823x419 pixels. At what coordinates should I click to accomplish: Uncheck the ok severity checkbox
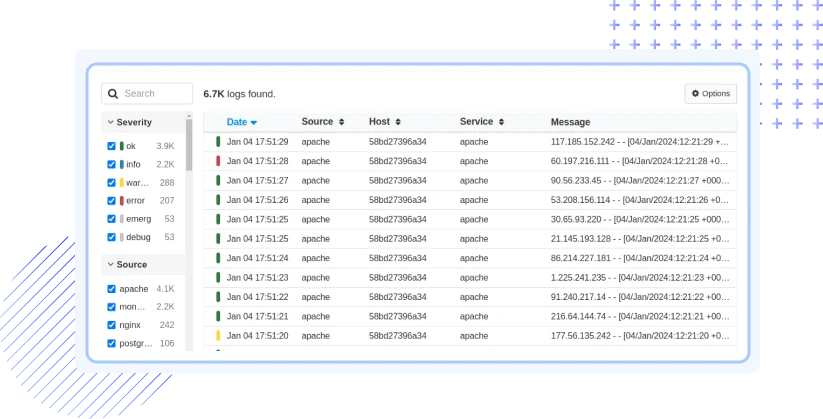(x=112, y=146)
